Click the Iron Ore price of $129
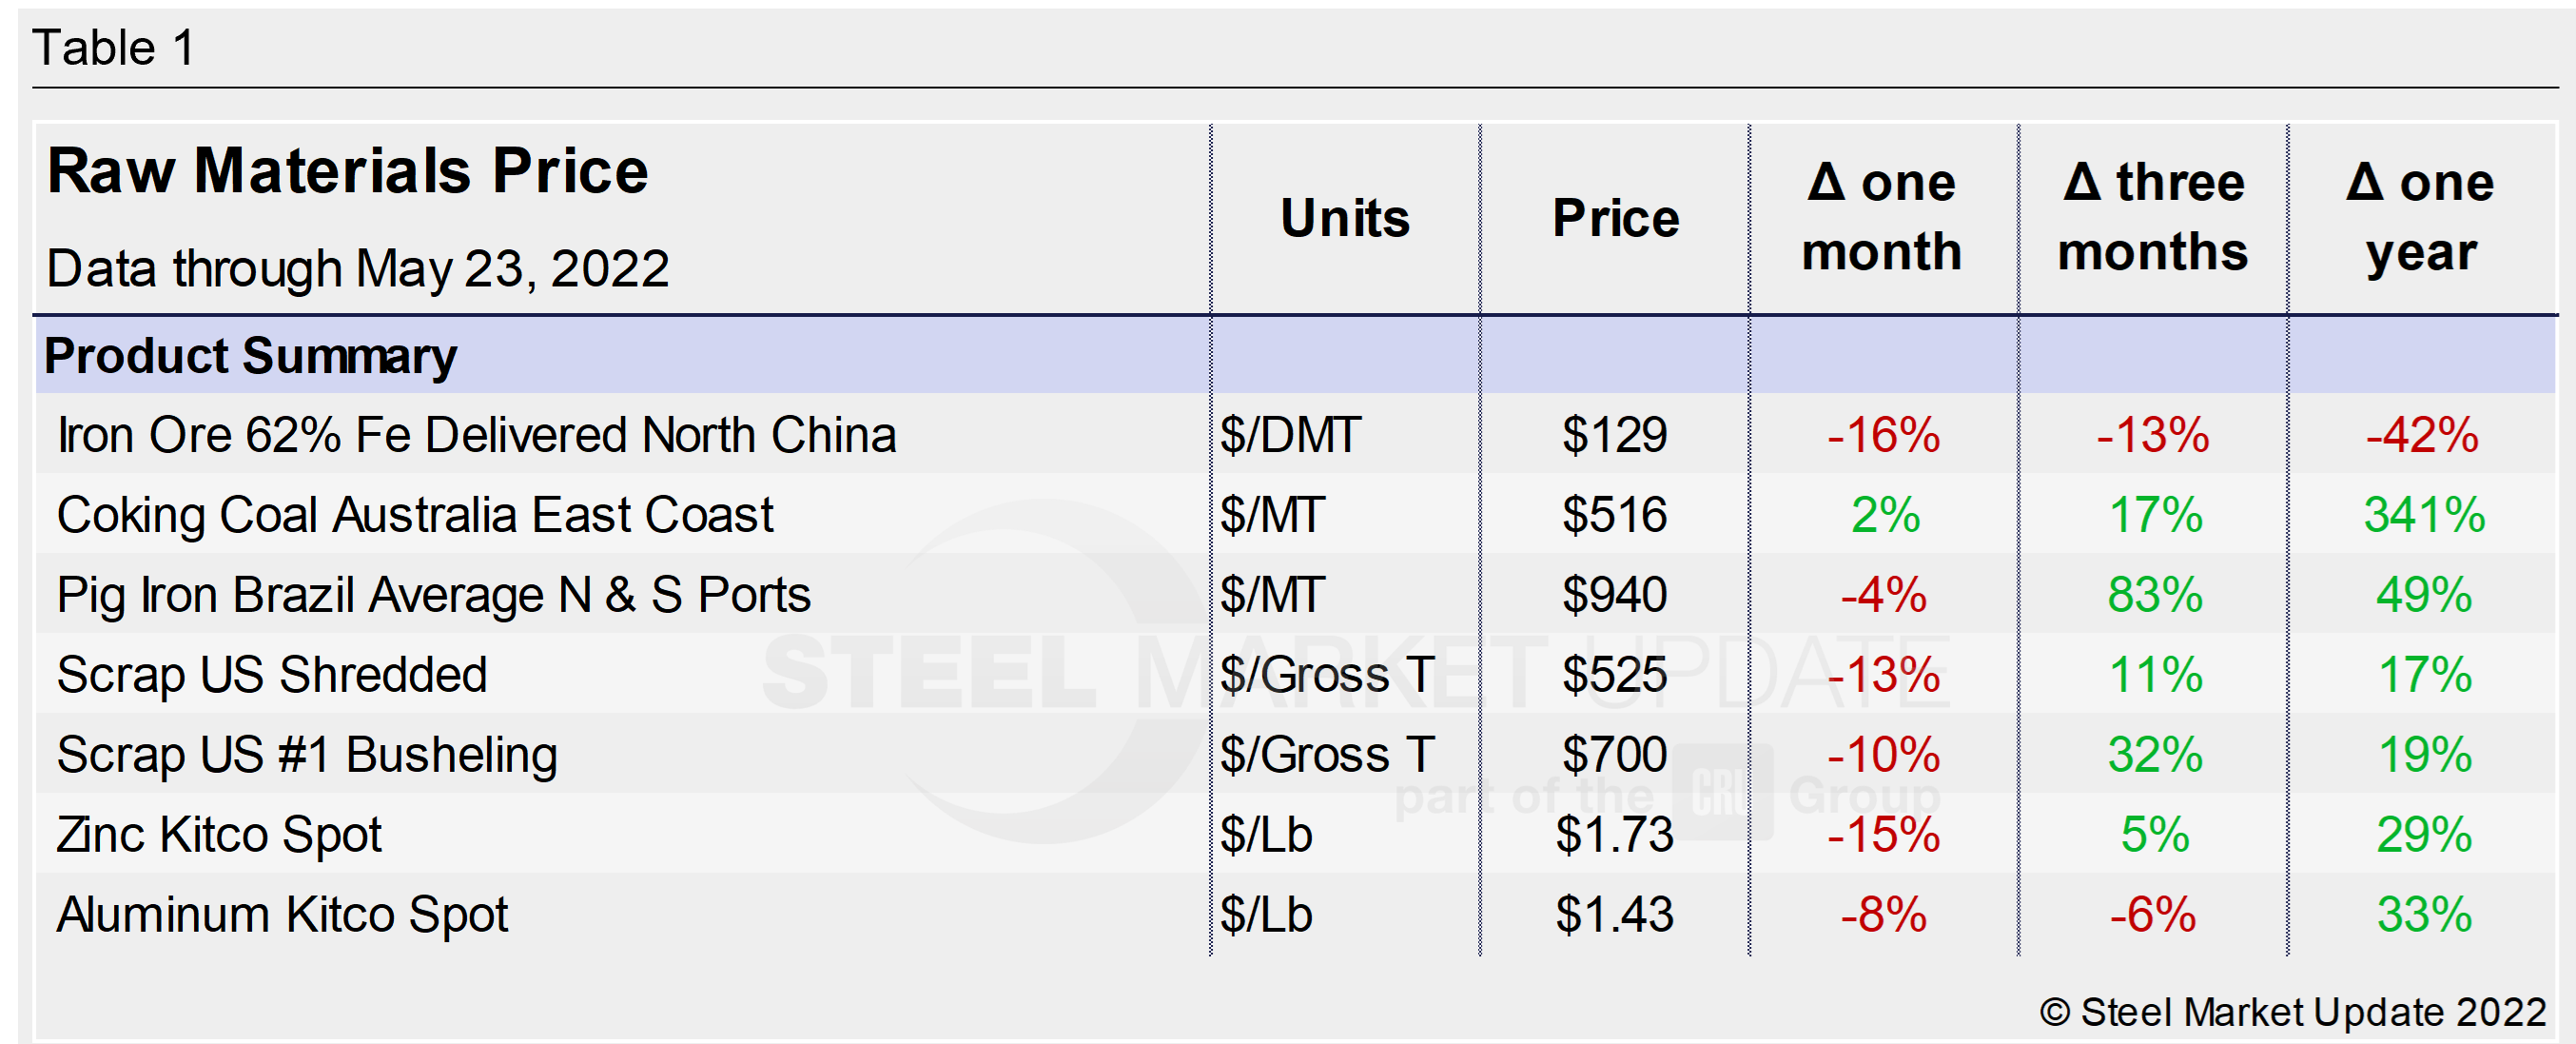Screen dimensions: 2576x1044 1614,435
